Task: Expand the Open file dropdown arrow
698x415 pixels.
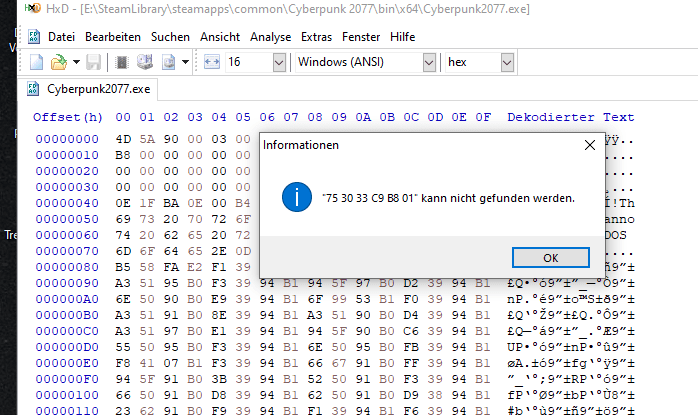Action: click(x=76, y=62)
